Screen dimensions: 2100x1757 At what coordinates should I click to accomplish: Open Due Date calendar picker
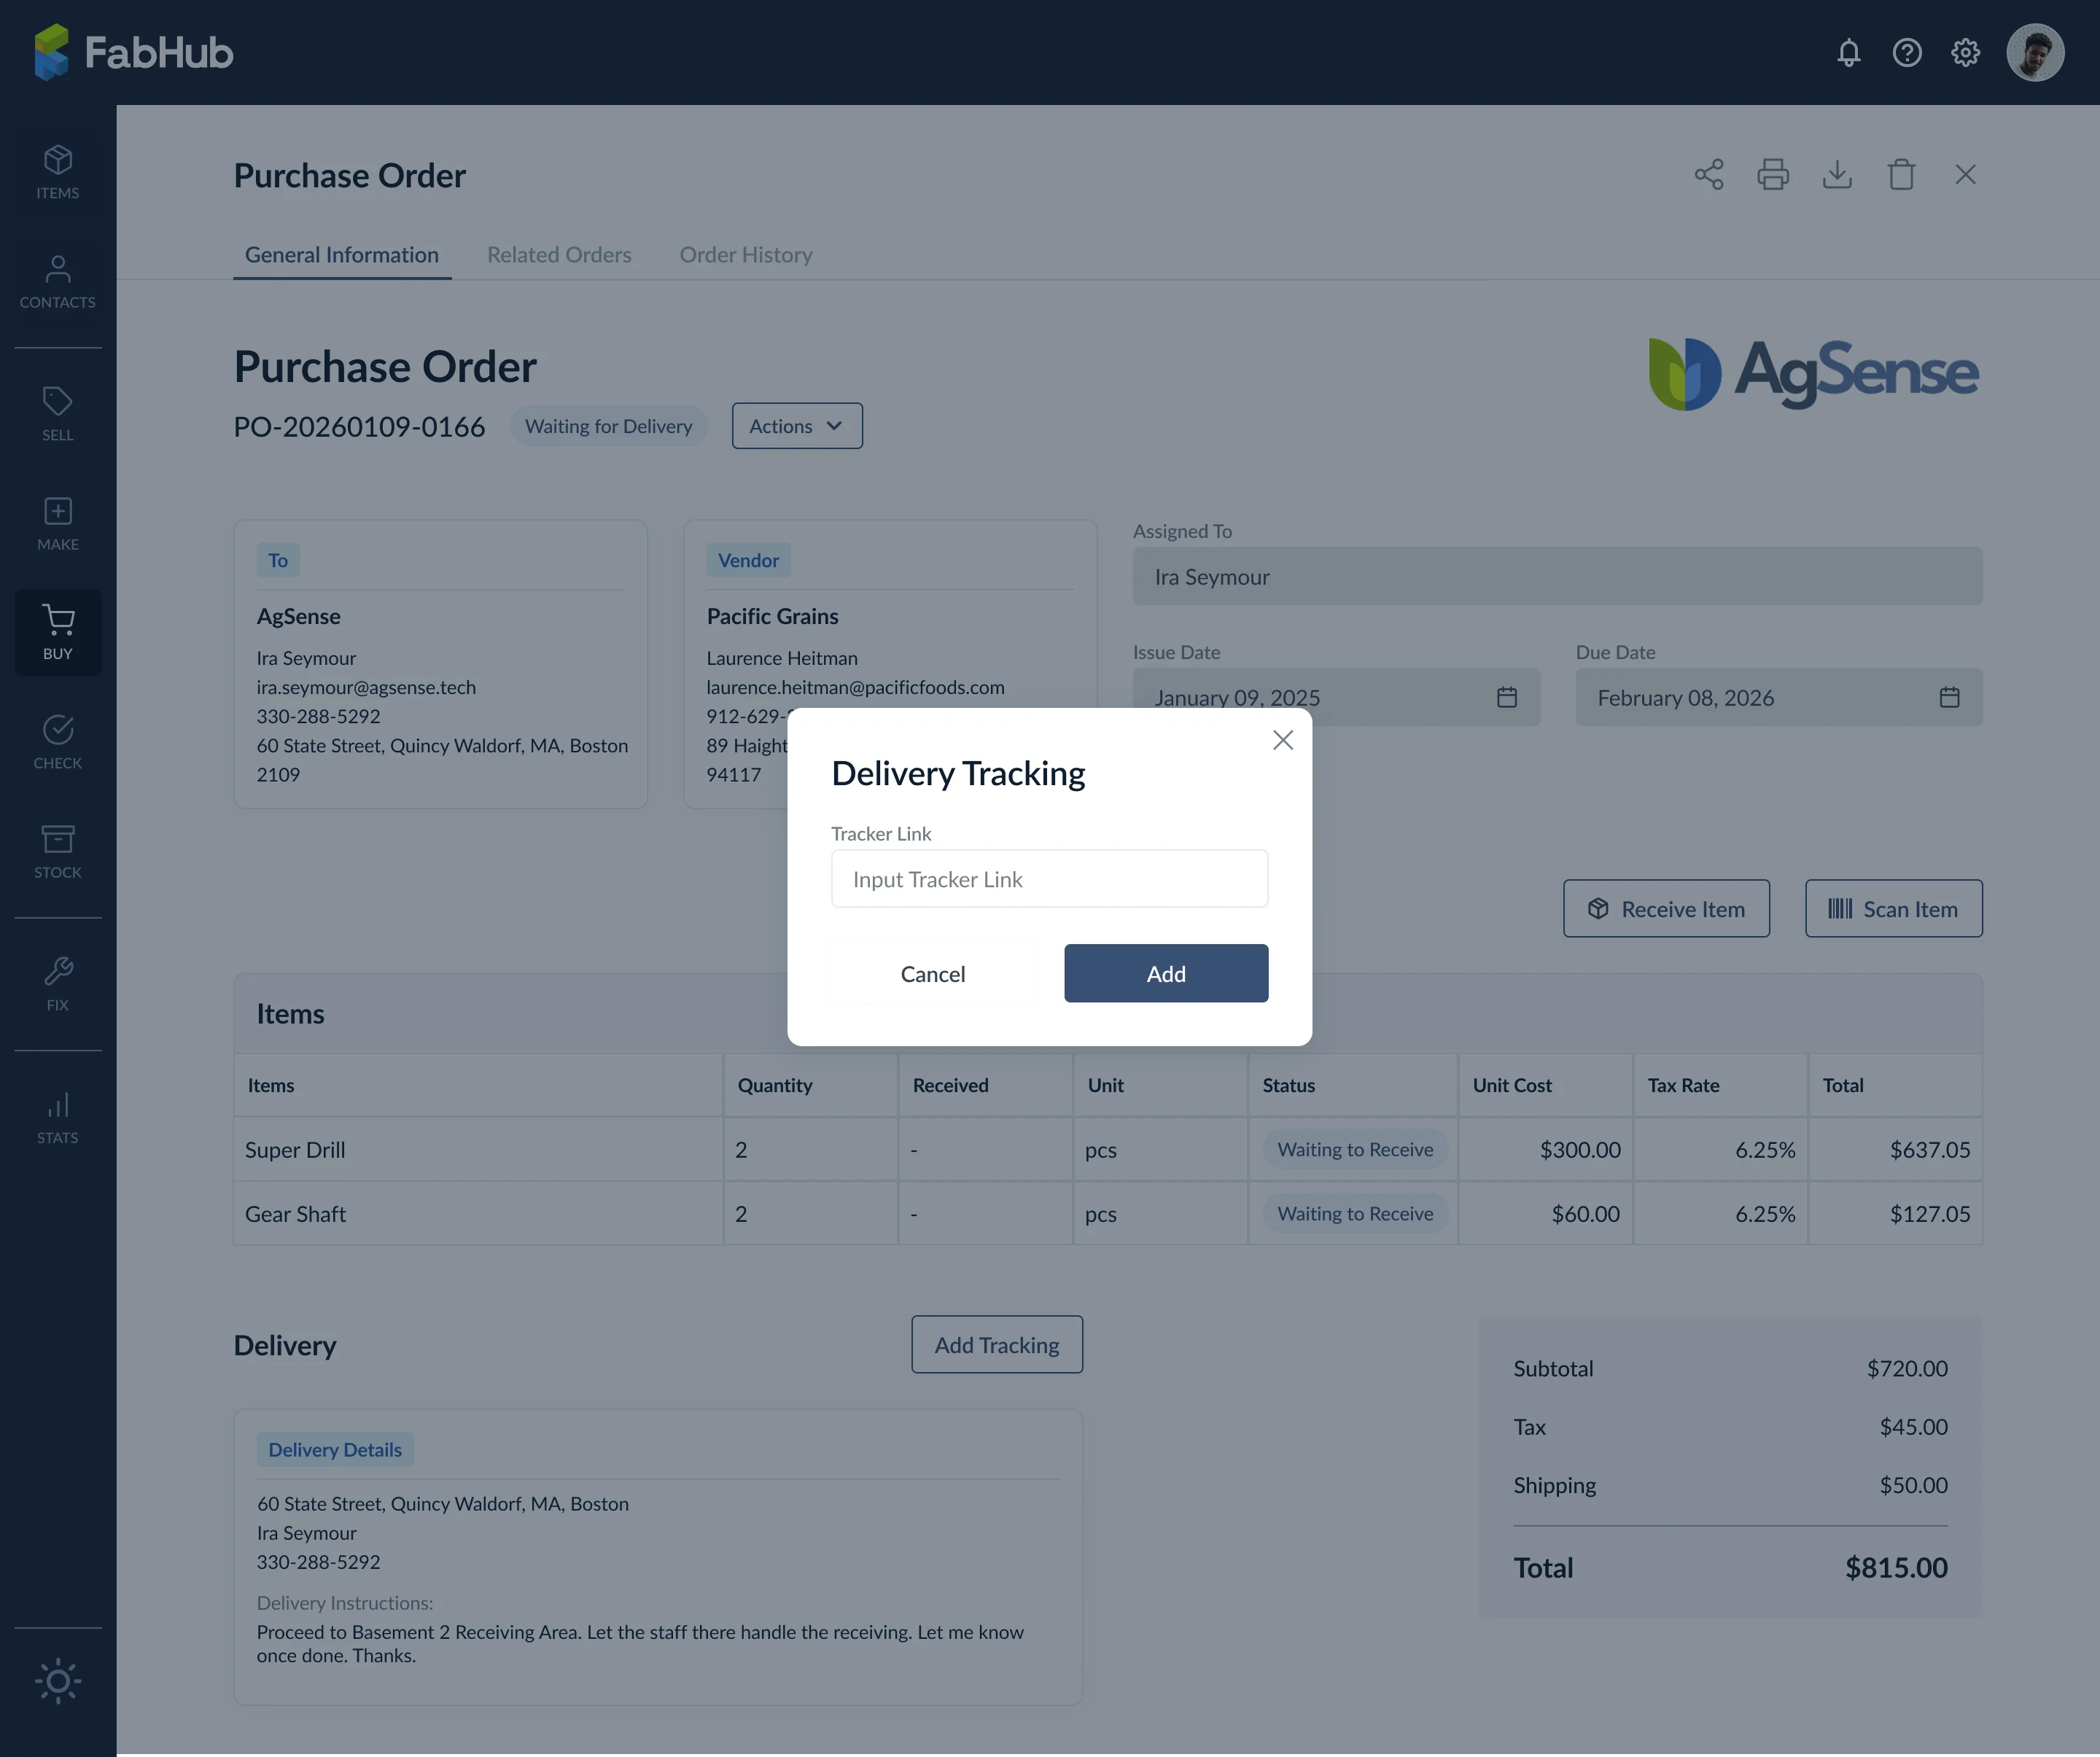[x=1949, y=697]
